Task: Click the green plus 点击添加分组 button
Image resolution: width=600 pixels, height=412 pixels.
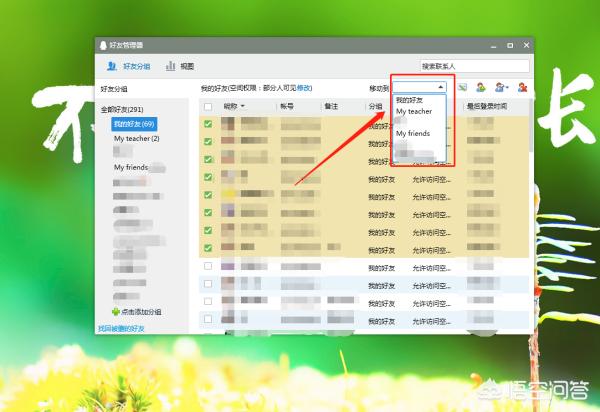Action: pos(137,312)
